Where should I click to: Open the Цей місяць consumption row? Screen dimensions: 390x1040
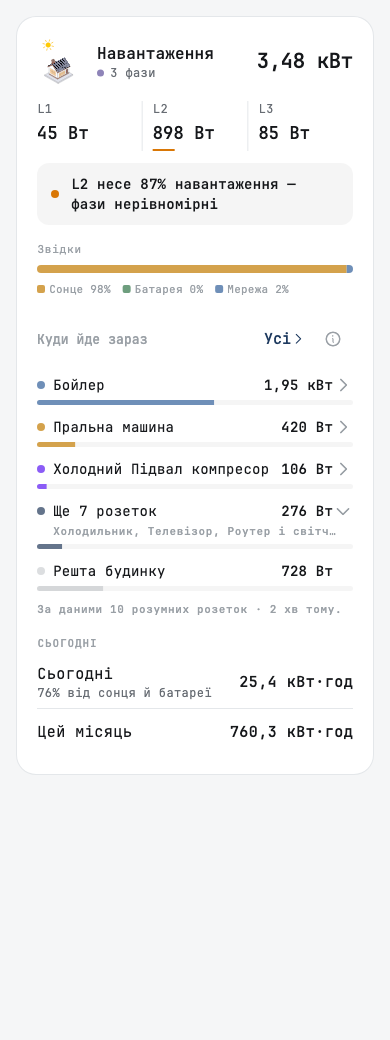coord(195,732)
